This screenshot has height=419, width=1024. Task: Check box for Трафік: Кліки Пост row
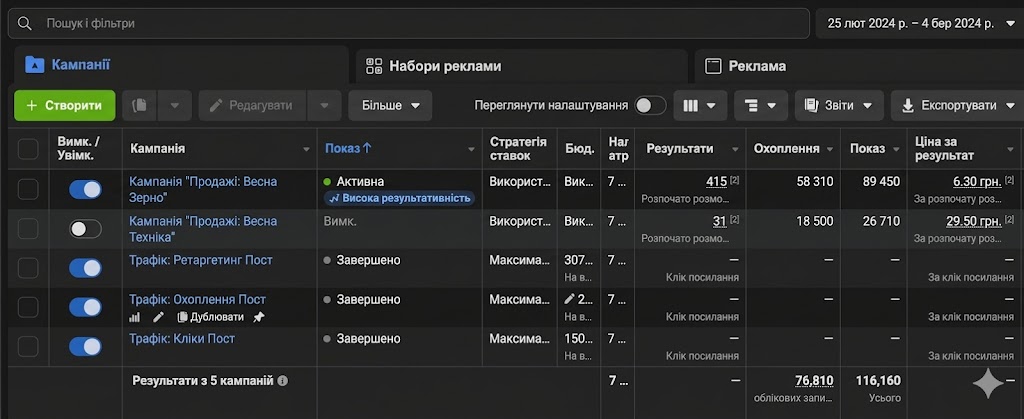pos(28,347)
